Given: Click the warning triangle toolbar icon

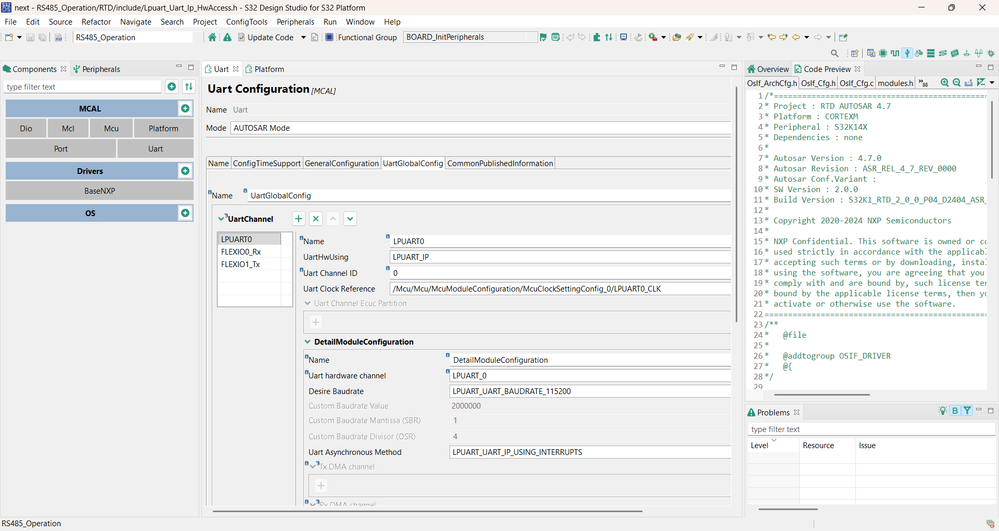Looking at the screenshot, I should tap(227, 37).
